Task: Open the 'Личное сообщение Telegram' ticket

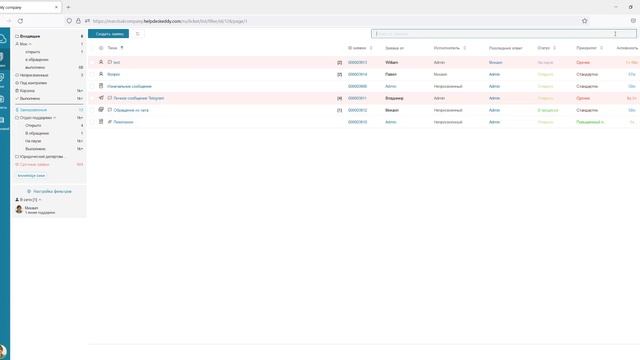Action: 138,98
